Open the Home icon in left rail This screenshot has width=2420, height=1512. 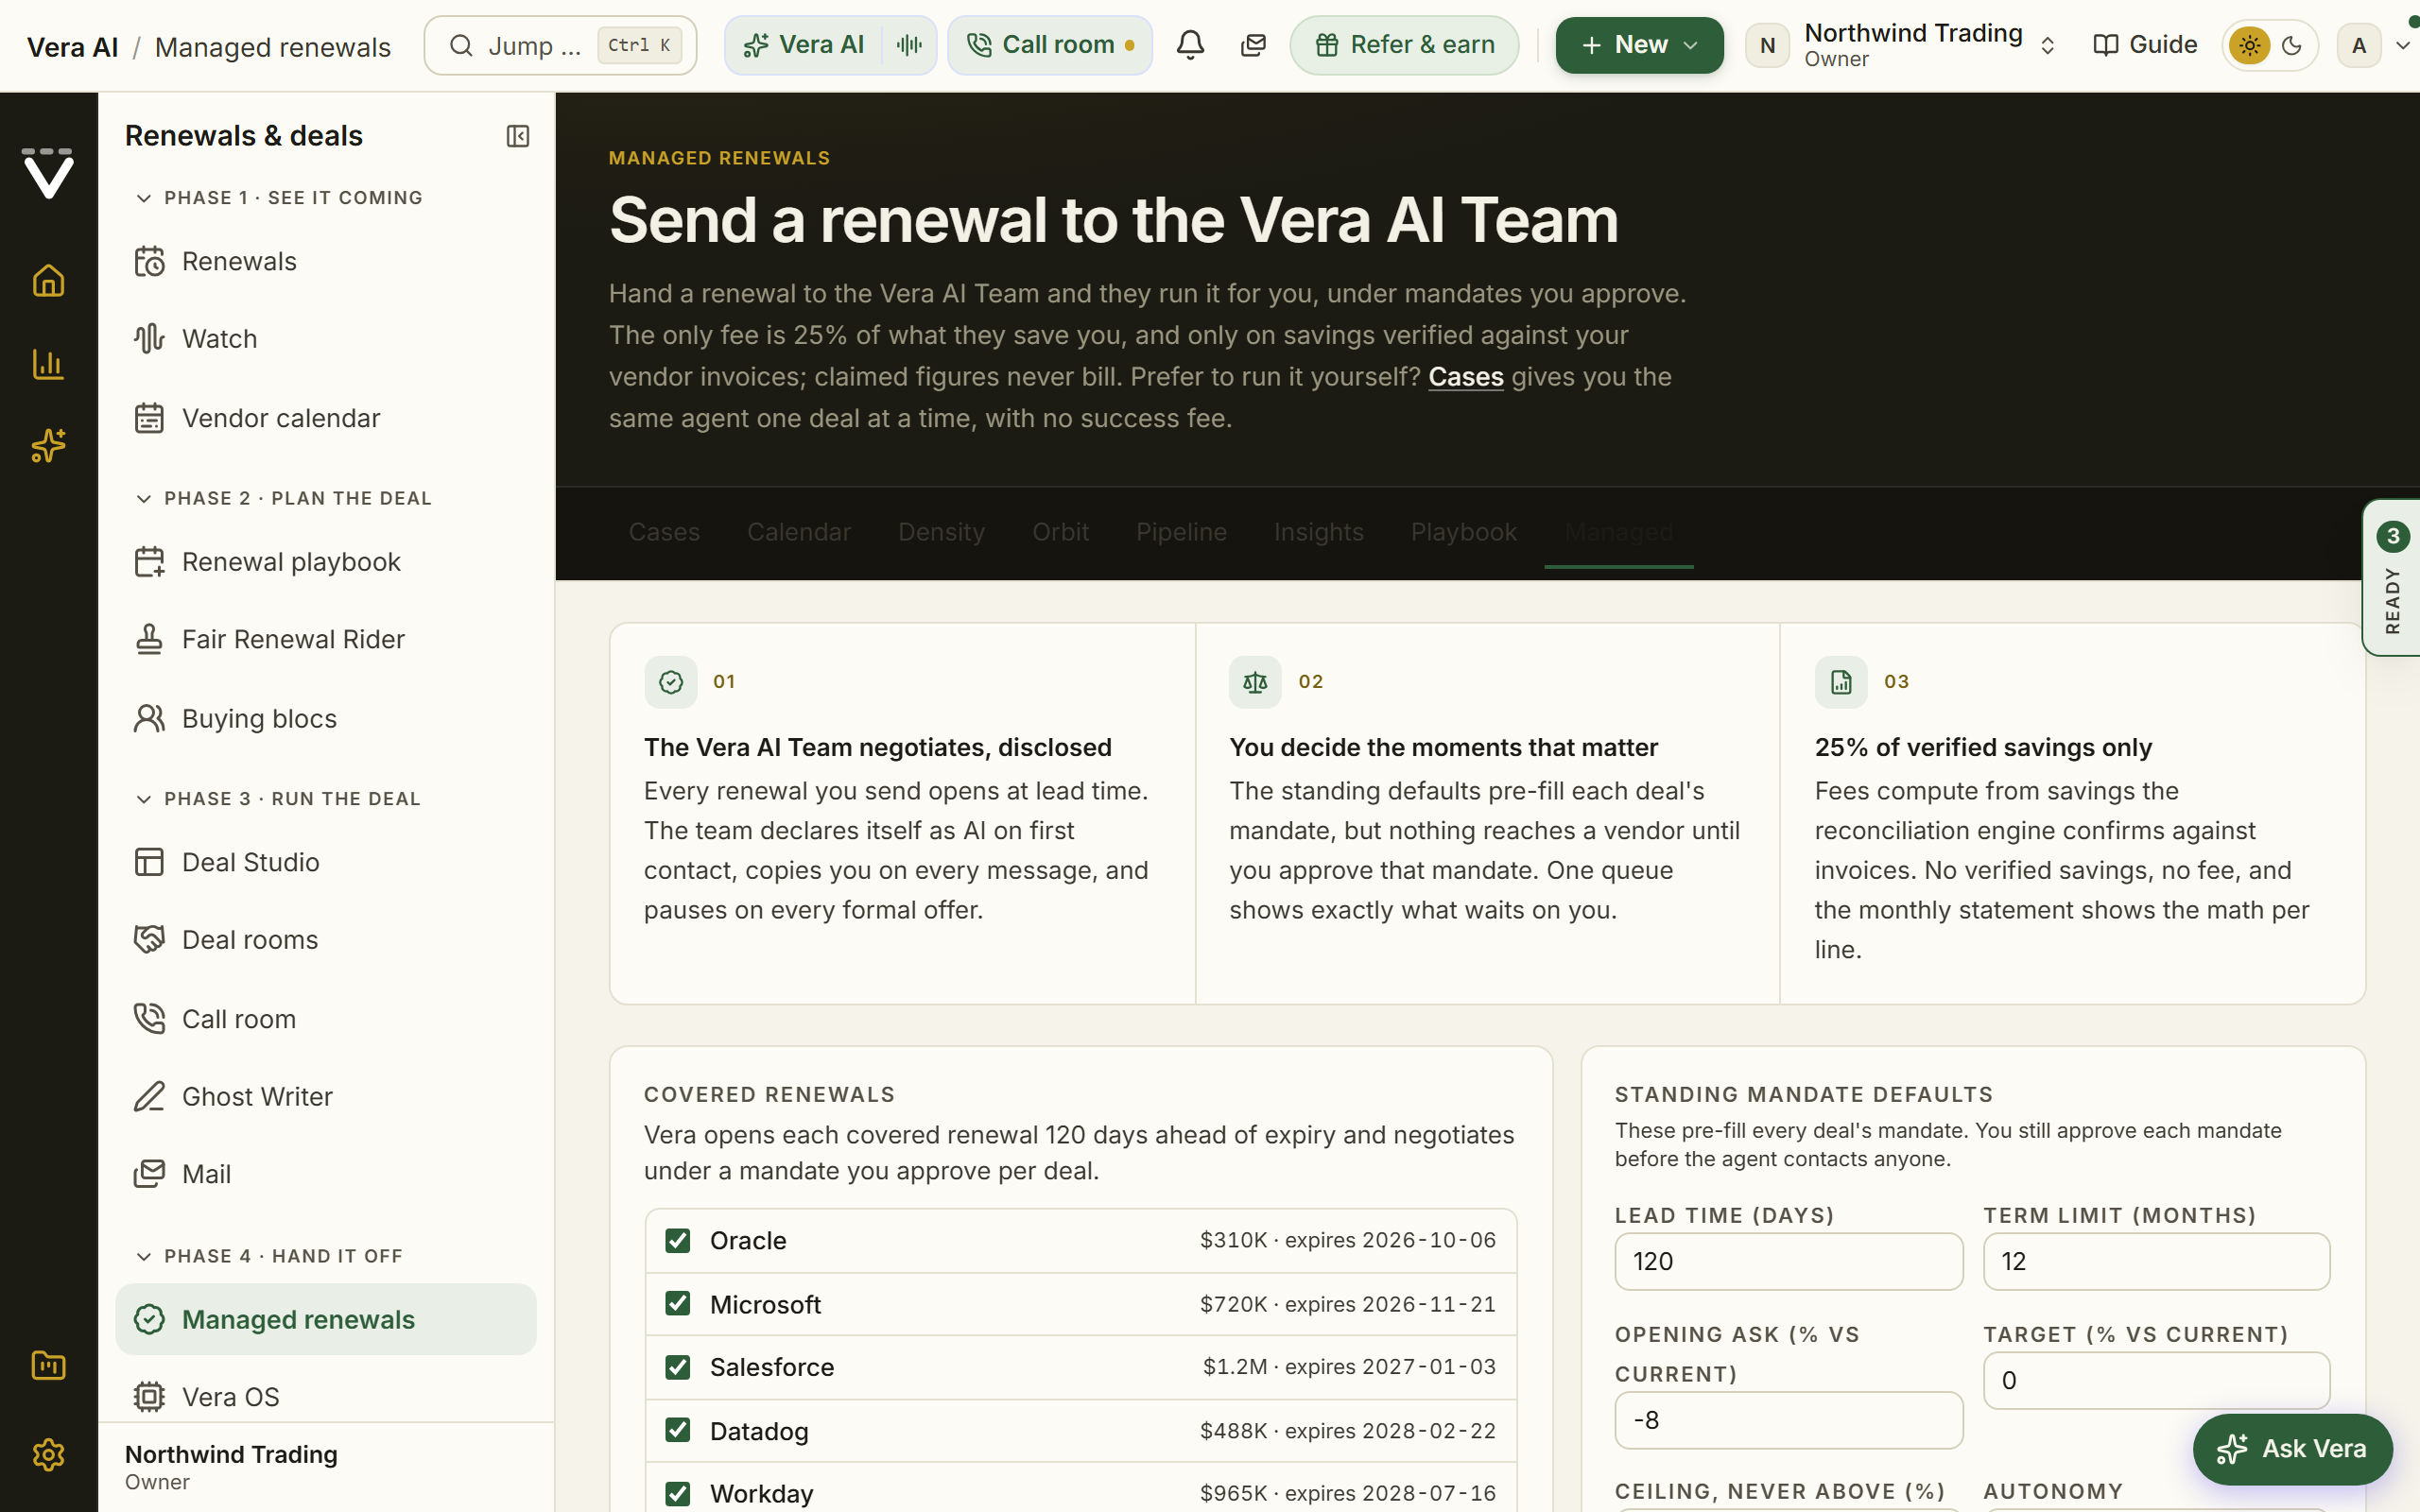[x=48, y=281]
